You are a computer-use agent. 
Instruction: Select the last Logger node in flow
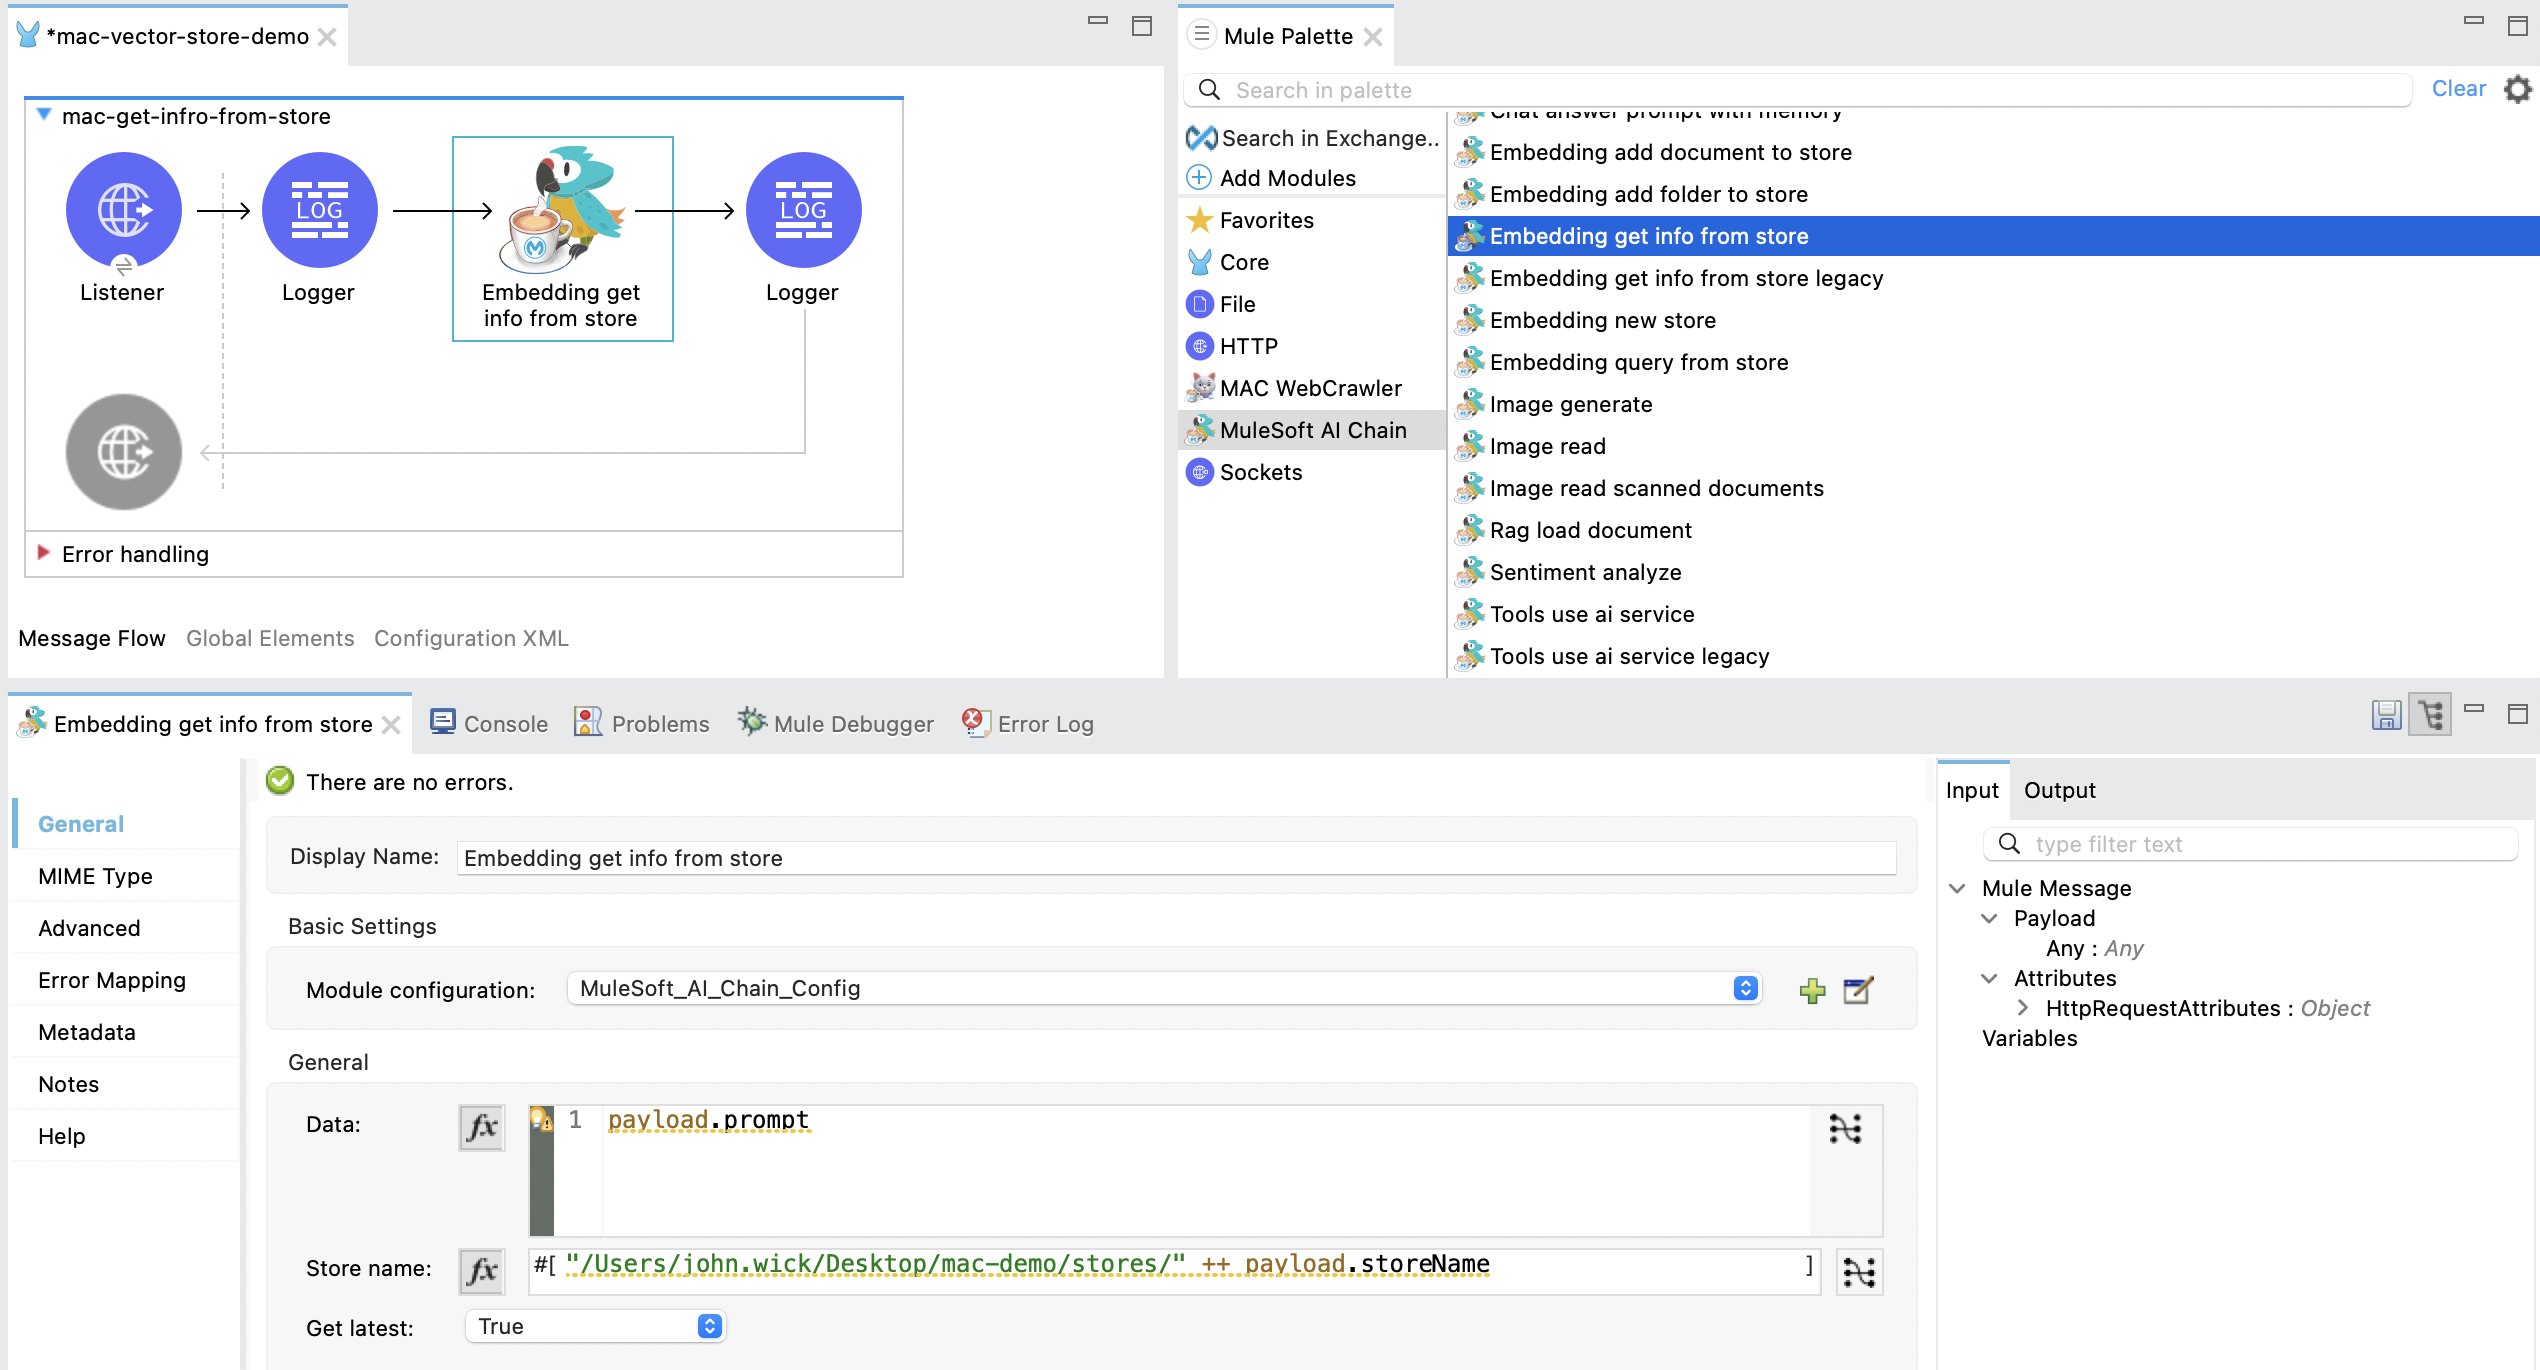pos(803,210)
